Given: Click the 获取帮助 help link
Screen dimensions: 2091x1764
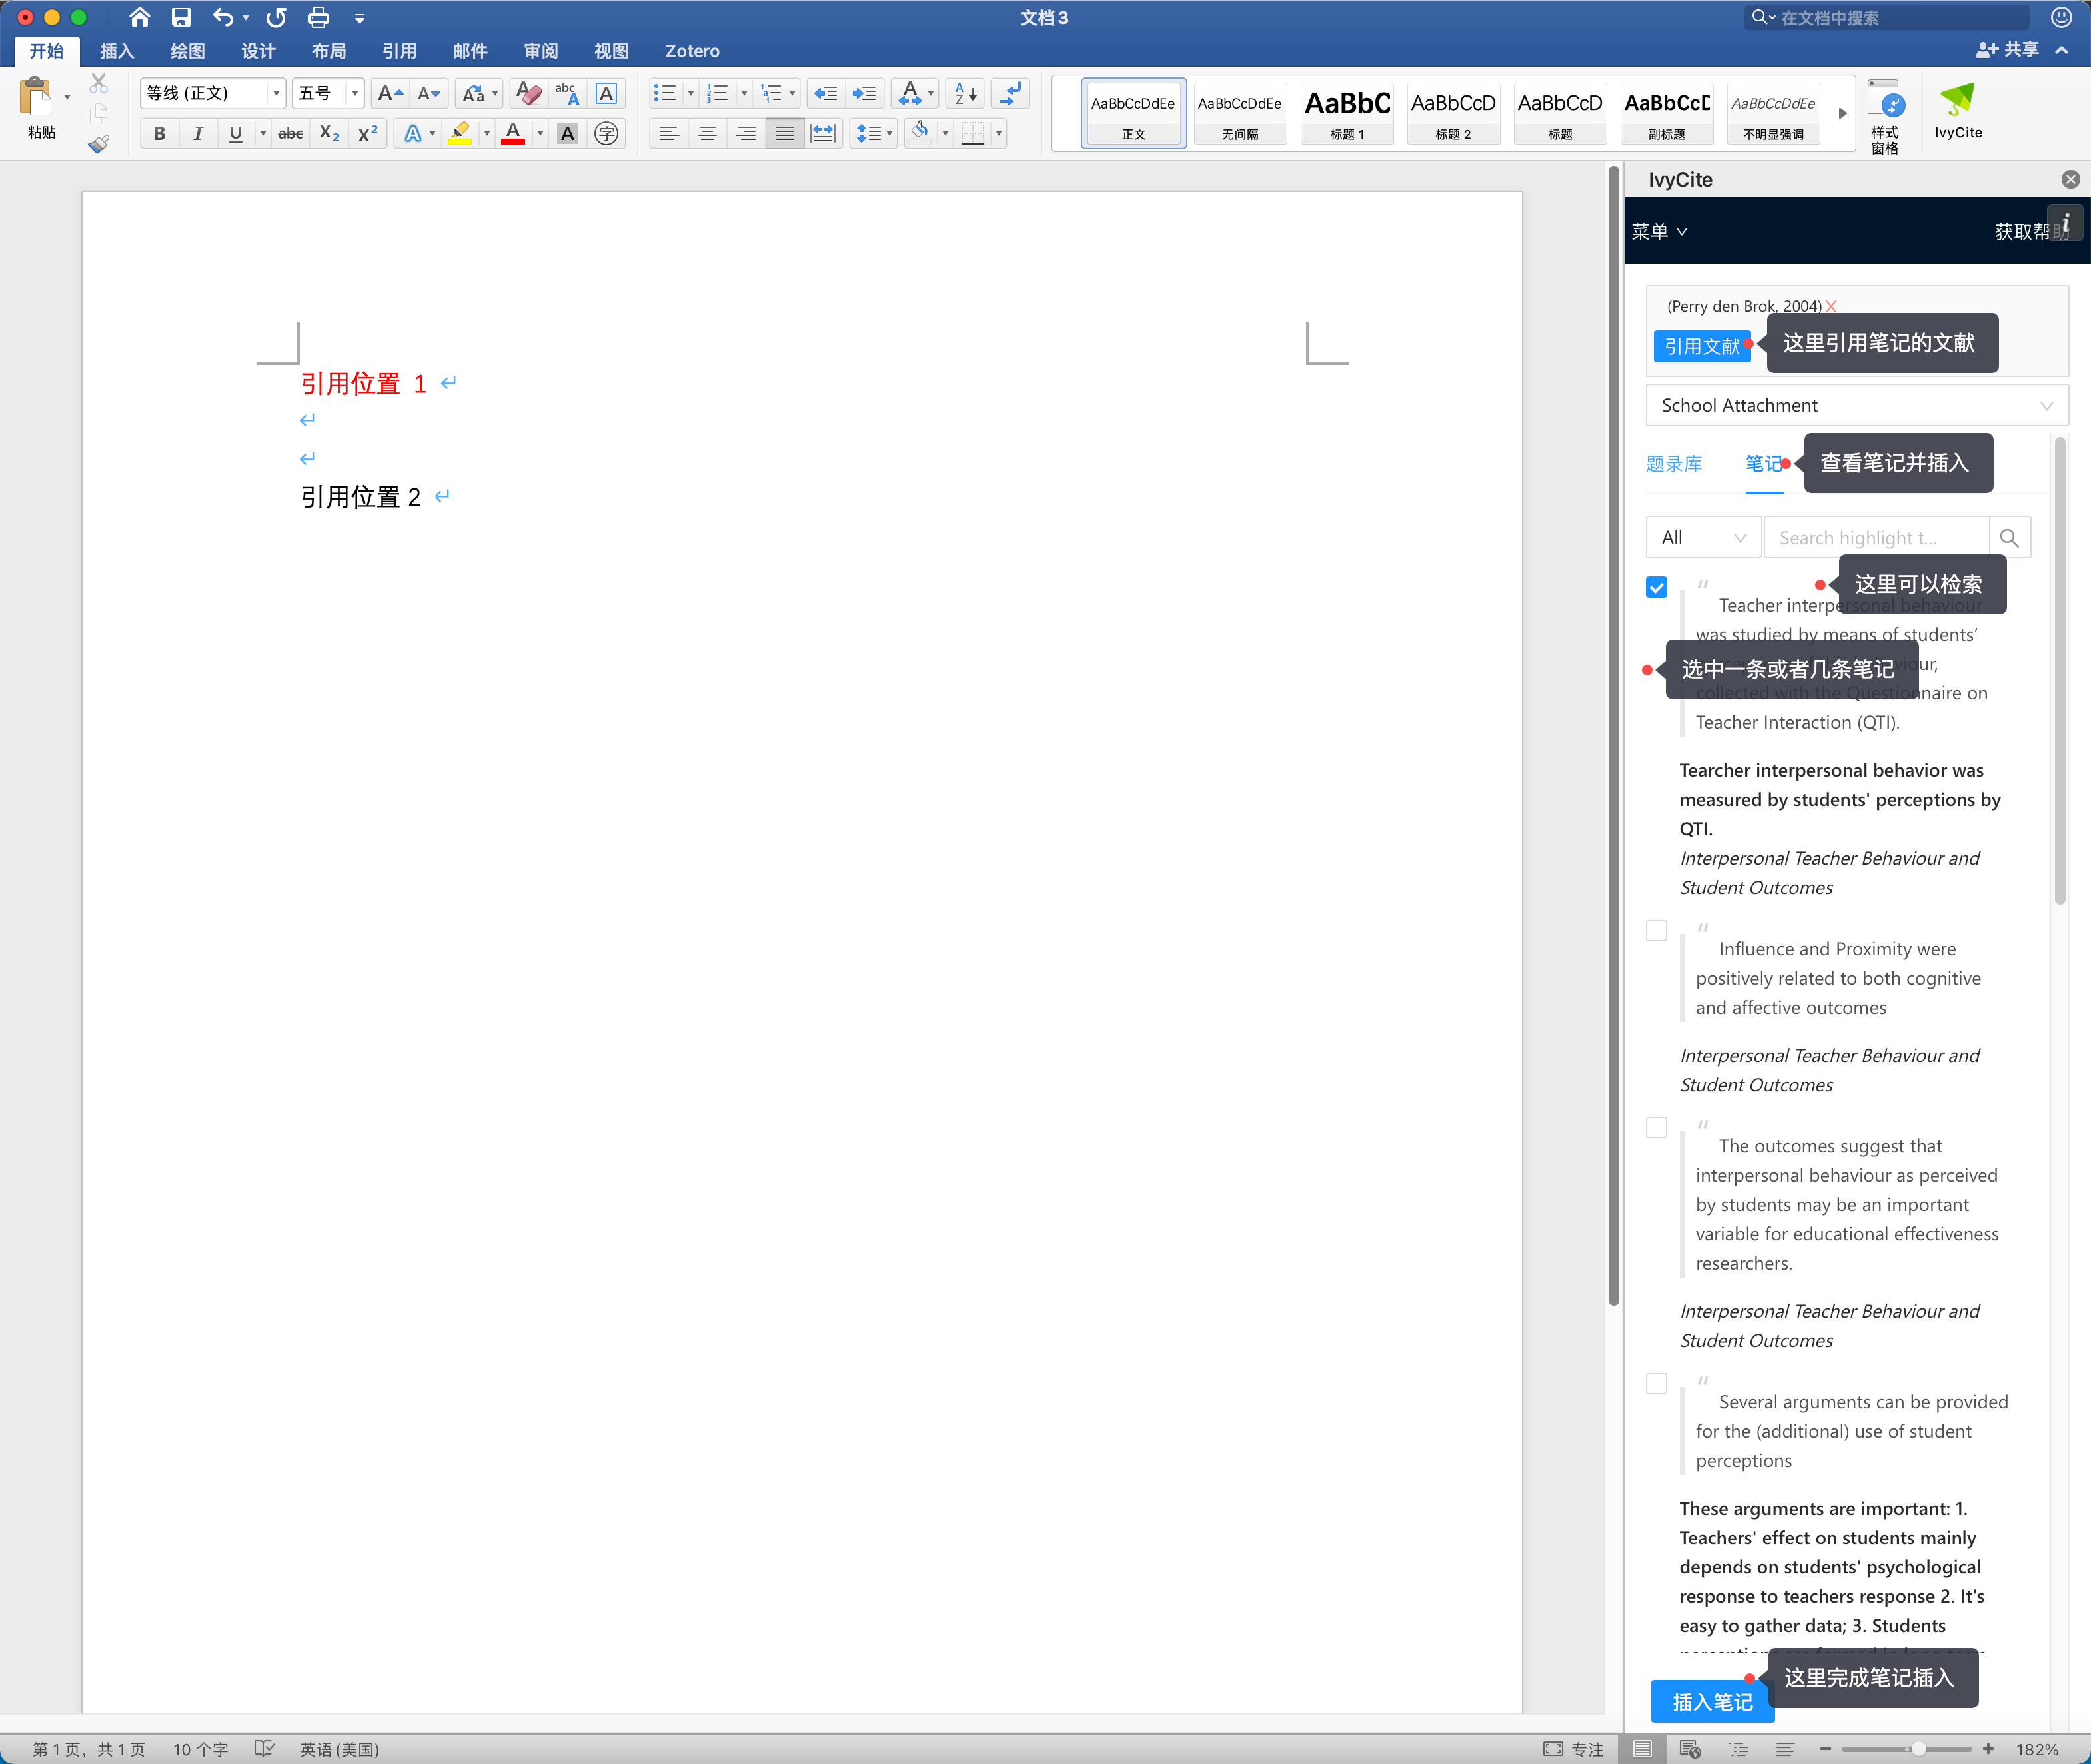Looking at the screenshot, I should click(x=2031, y=231).
